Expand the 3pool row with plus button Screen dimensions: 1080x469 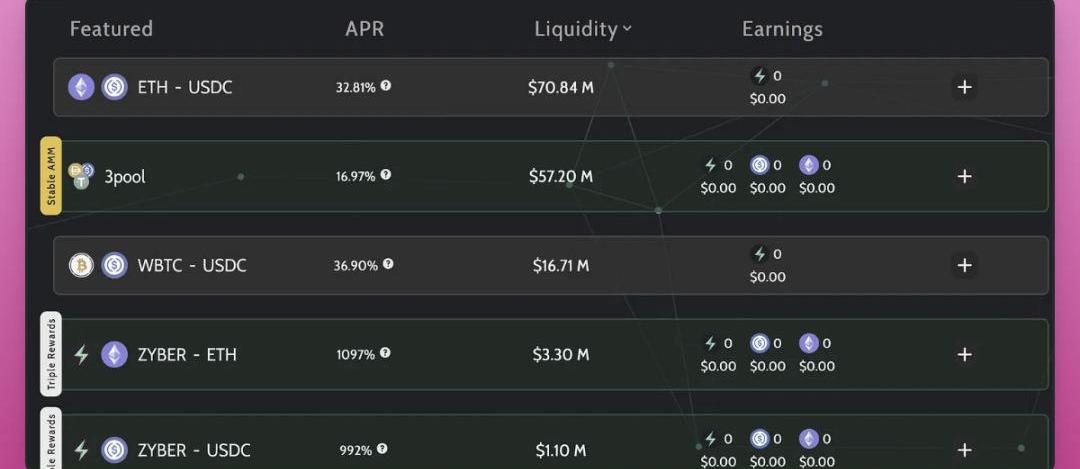(x=964, y=176)
